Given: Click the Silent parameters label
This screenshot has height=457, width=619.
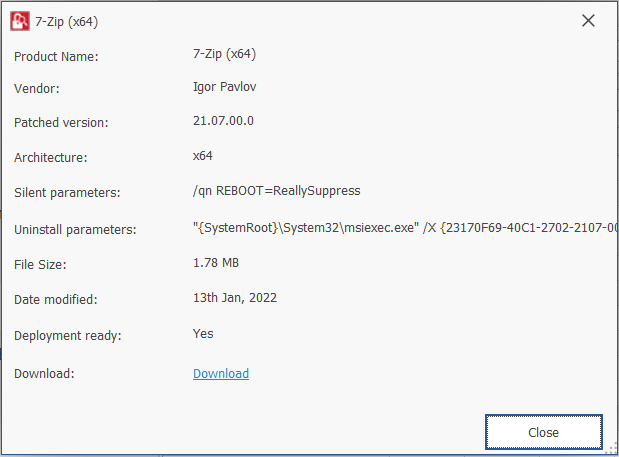Looking at the screenshot, I should coord(67,193).
